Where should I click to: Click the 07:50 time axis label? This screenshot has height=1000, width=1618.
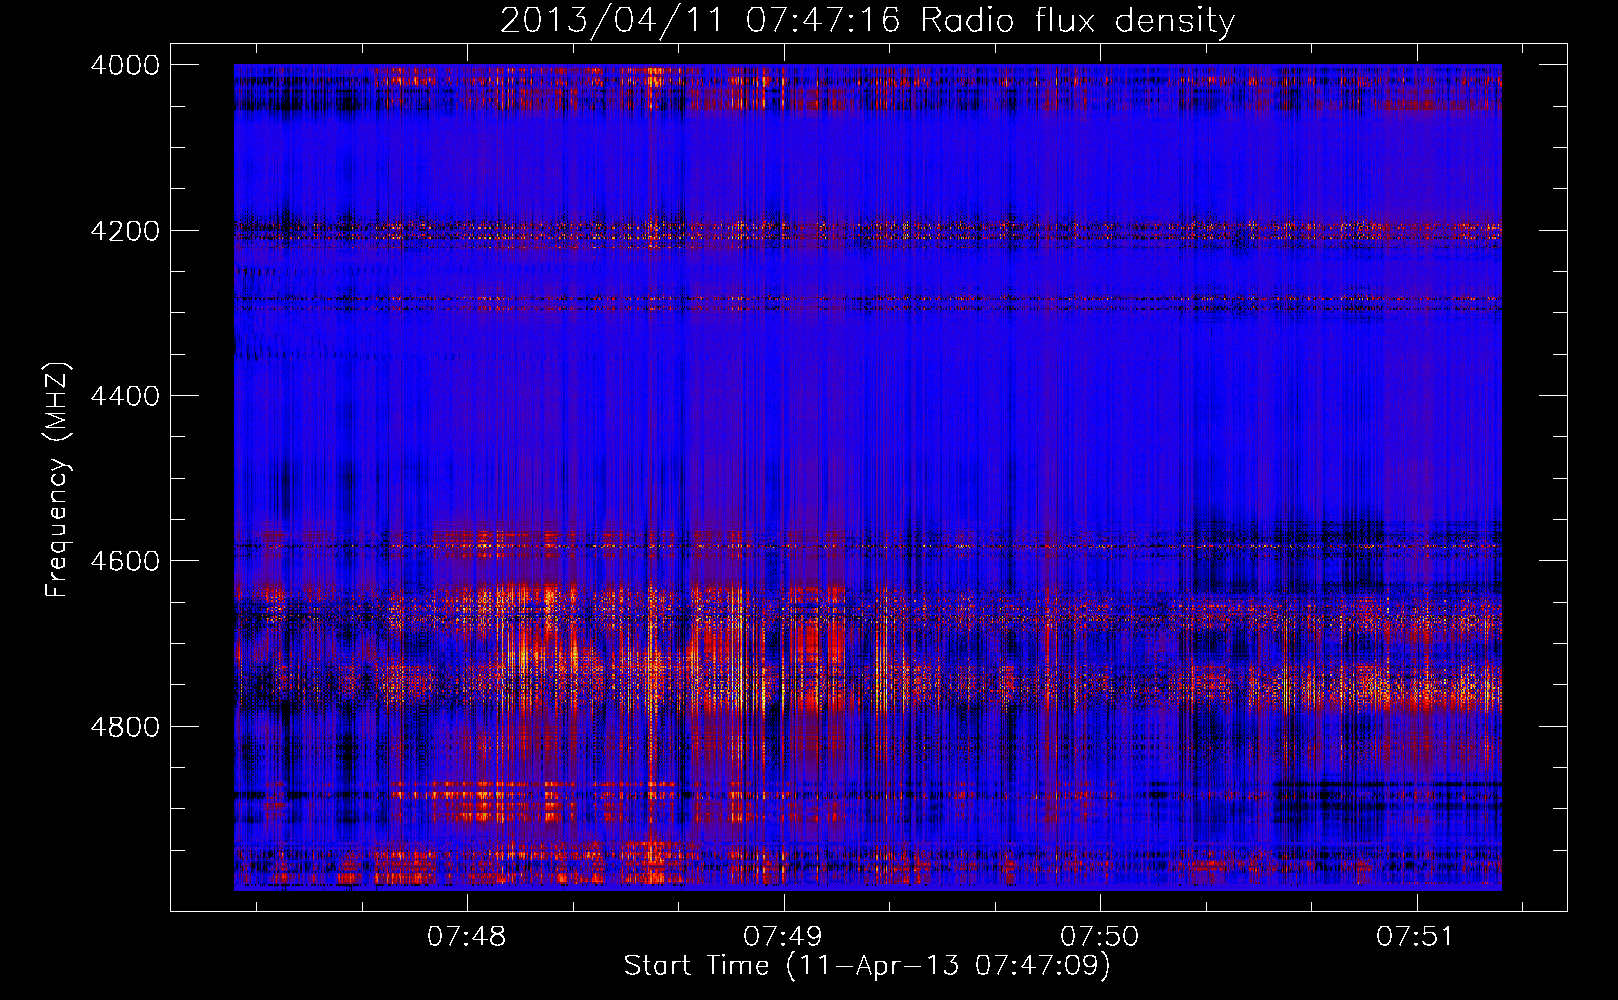pos(1099,937)
